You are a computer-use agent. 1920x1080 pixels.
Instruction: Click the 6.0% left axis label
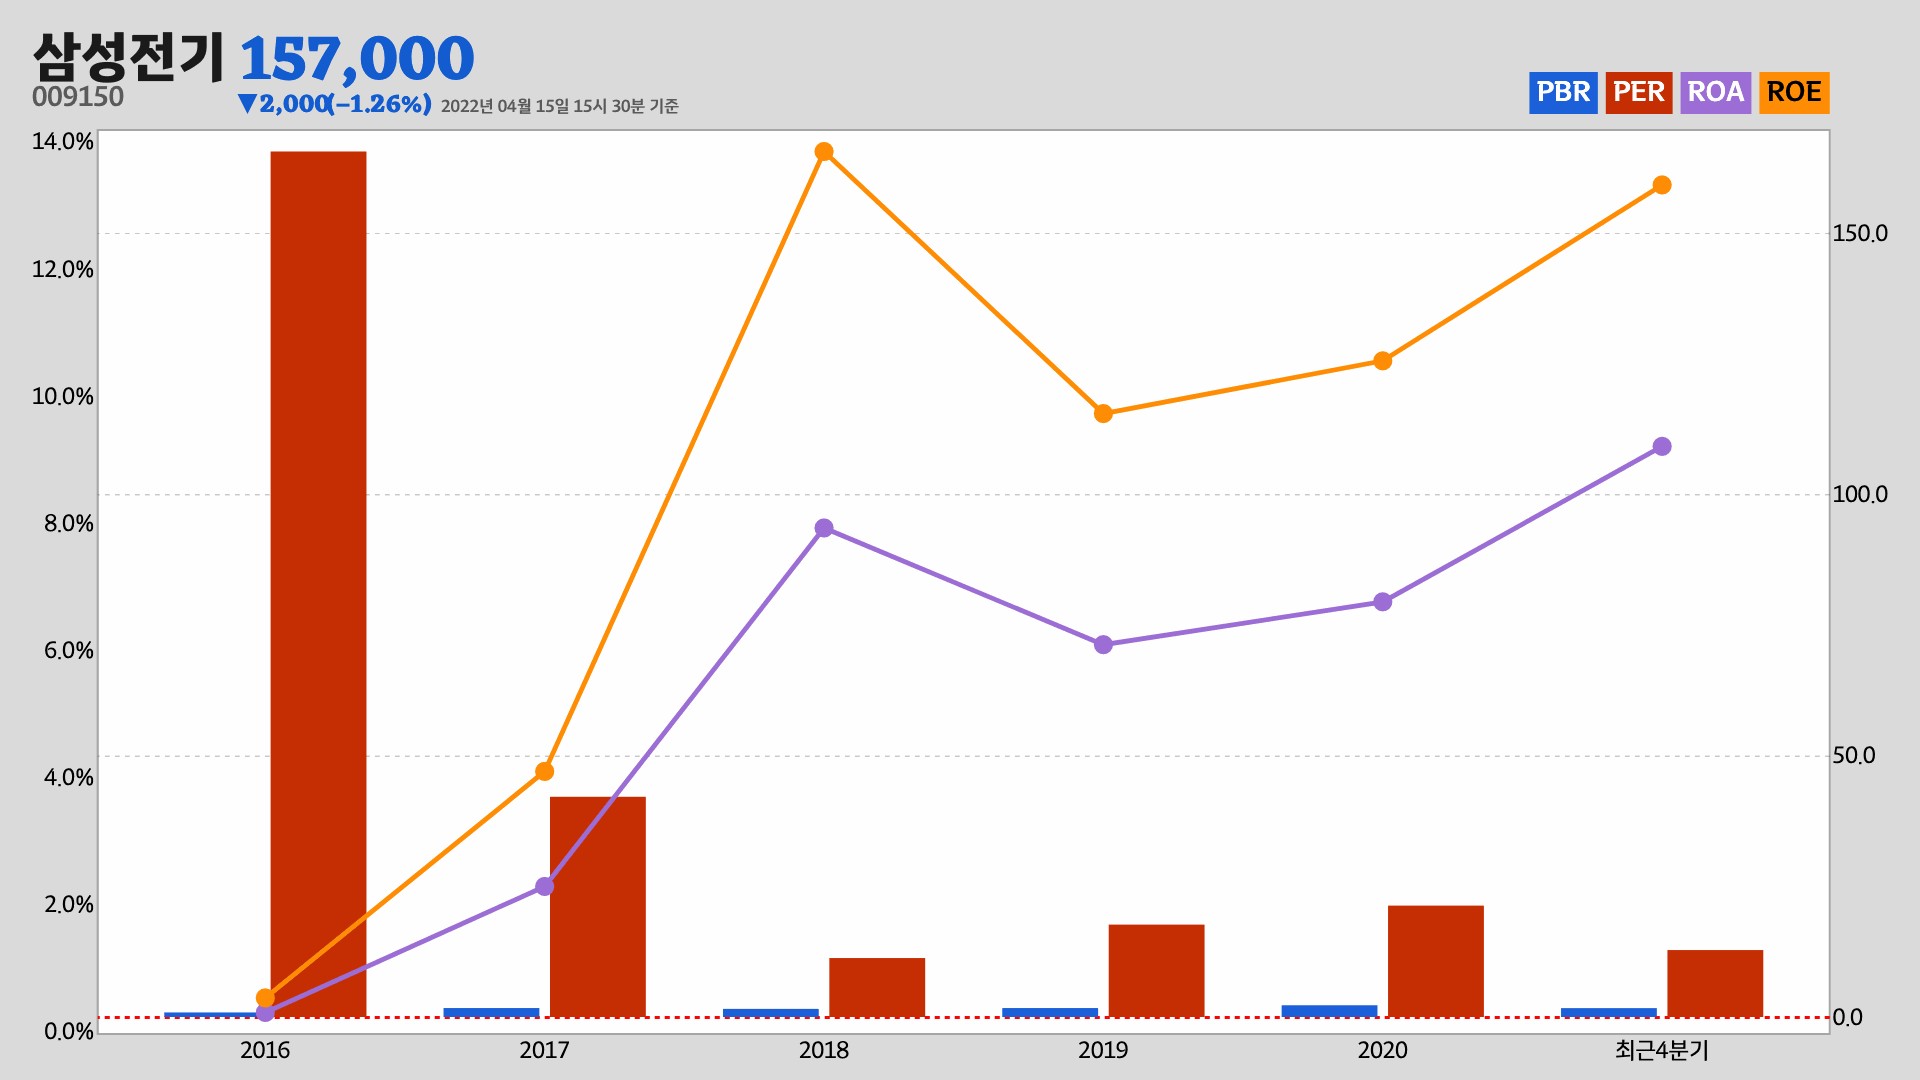tap(69, 651)
